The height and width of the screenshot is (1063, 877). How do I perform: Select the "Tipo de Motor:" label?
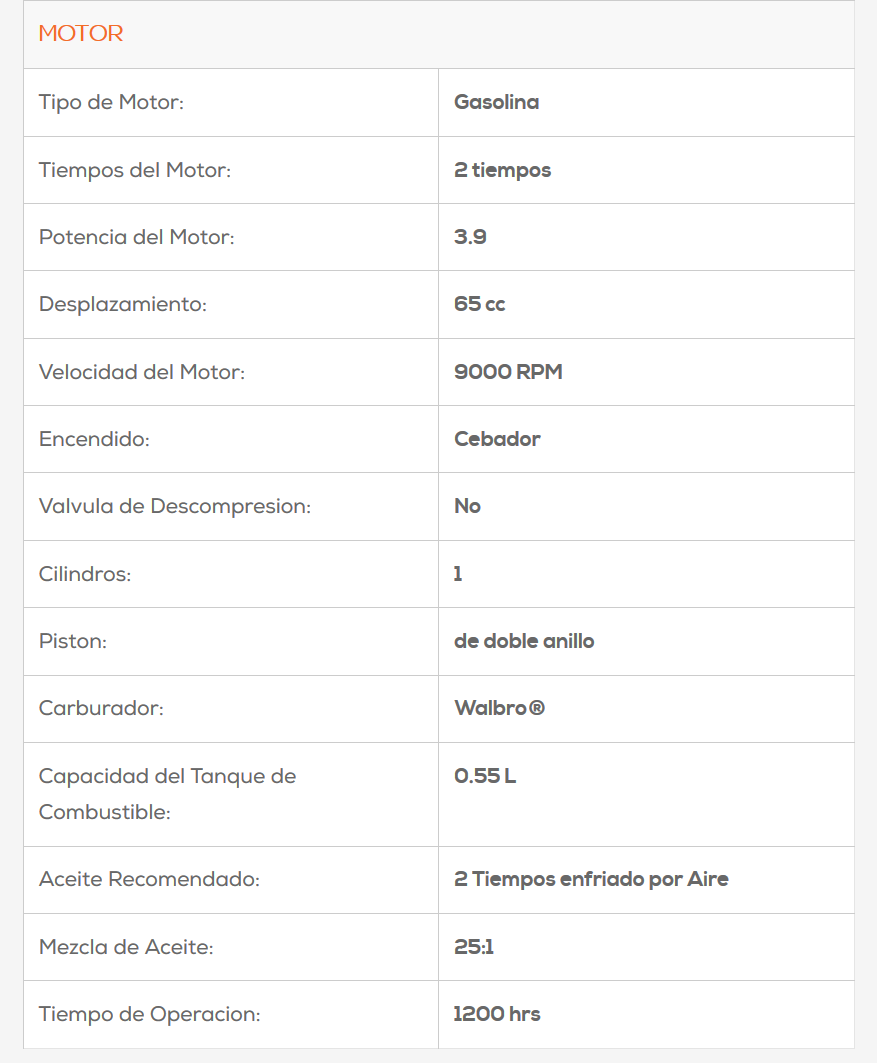(x=111, y=102)
